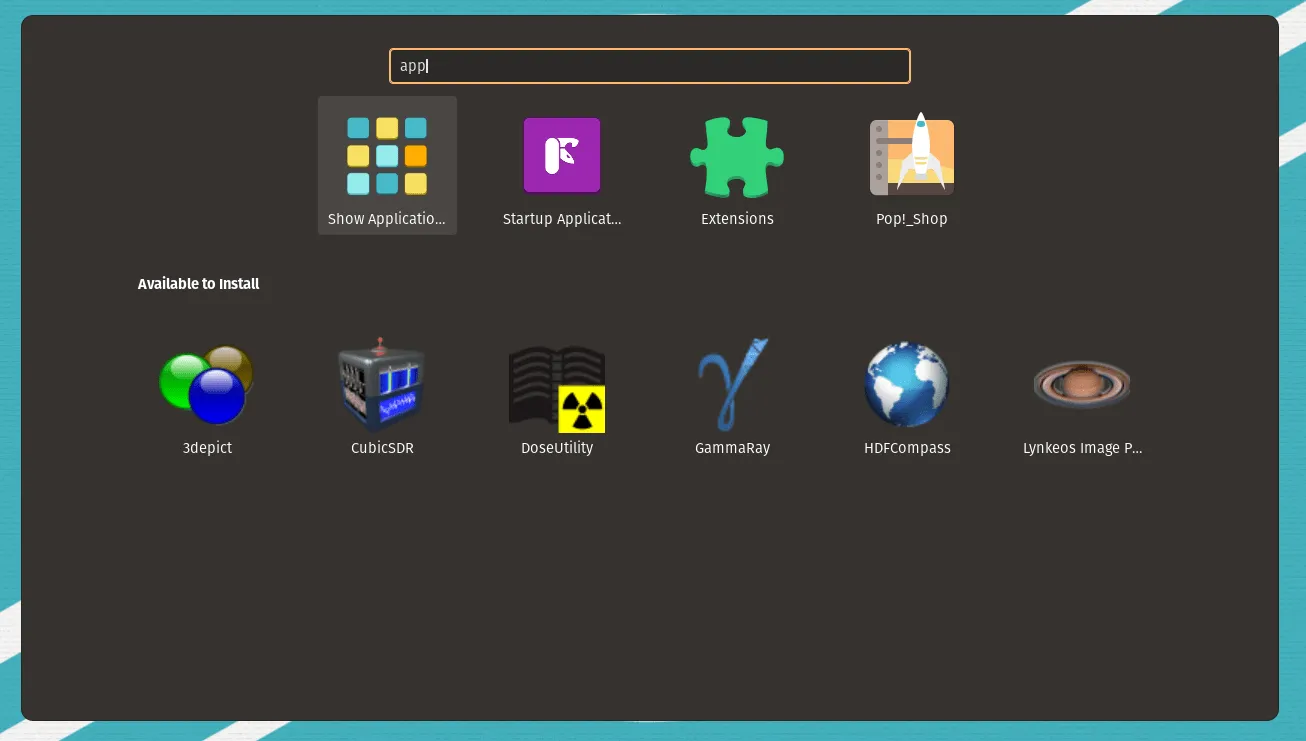Select the CubicSDR radio cube icon

[382, 385]
